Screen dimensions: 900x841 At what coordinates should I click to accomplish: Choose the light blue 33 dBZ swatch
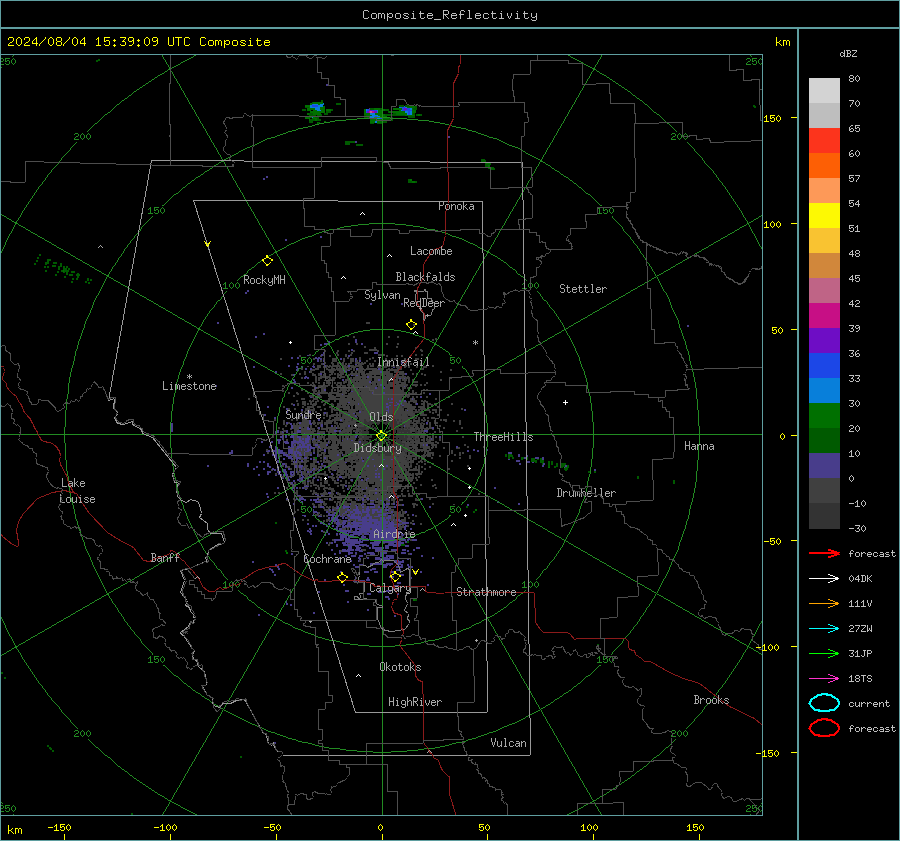(x=824, y=390)
